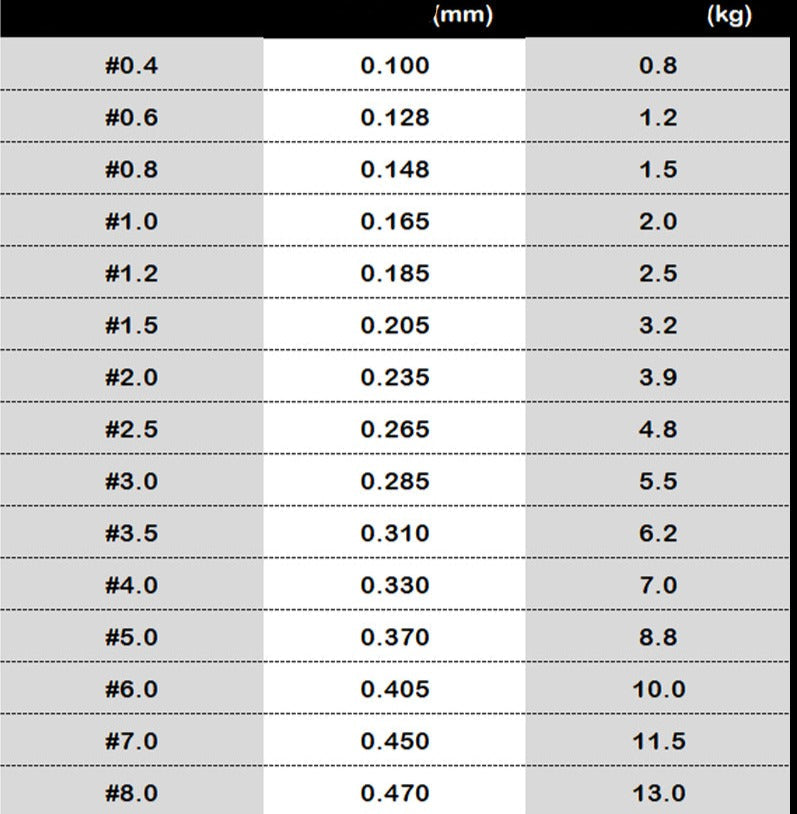Select the #1.5 line number cell
This screenshot has height=814, width=797.
tap(131, 326)
